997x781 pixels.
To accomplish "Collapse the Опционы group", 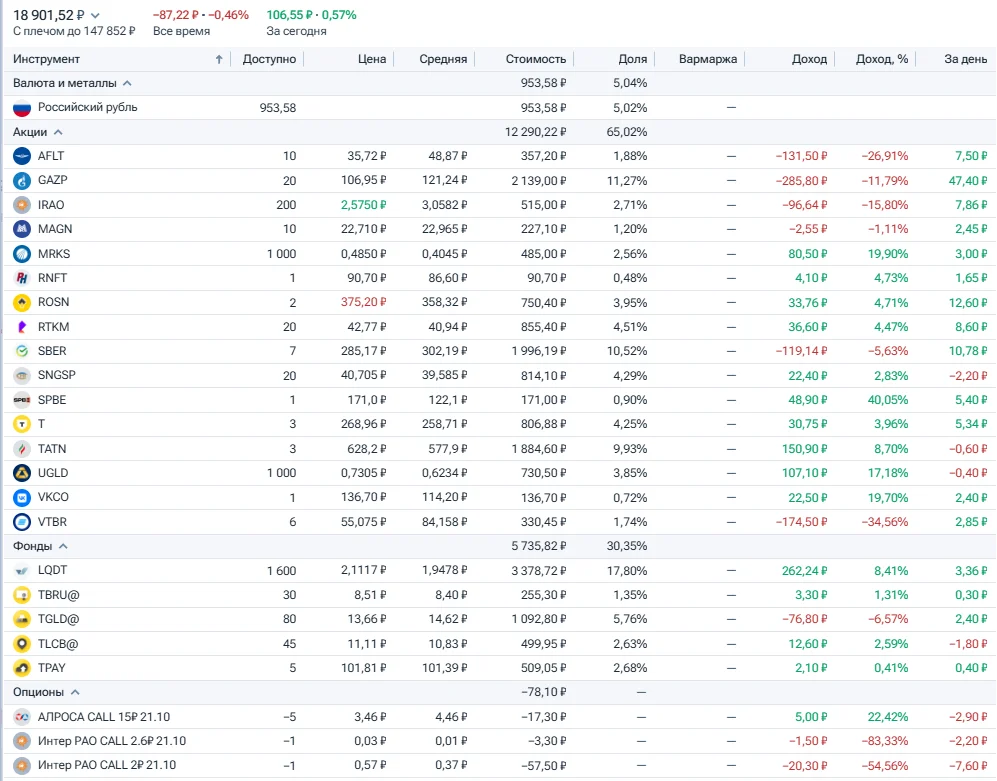I will (75, 692).
